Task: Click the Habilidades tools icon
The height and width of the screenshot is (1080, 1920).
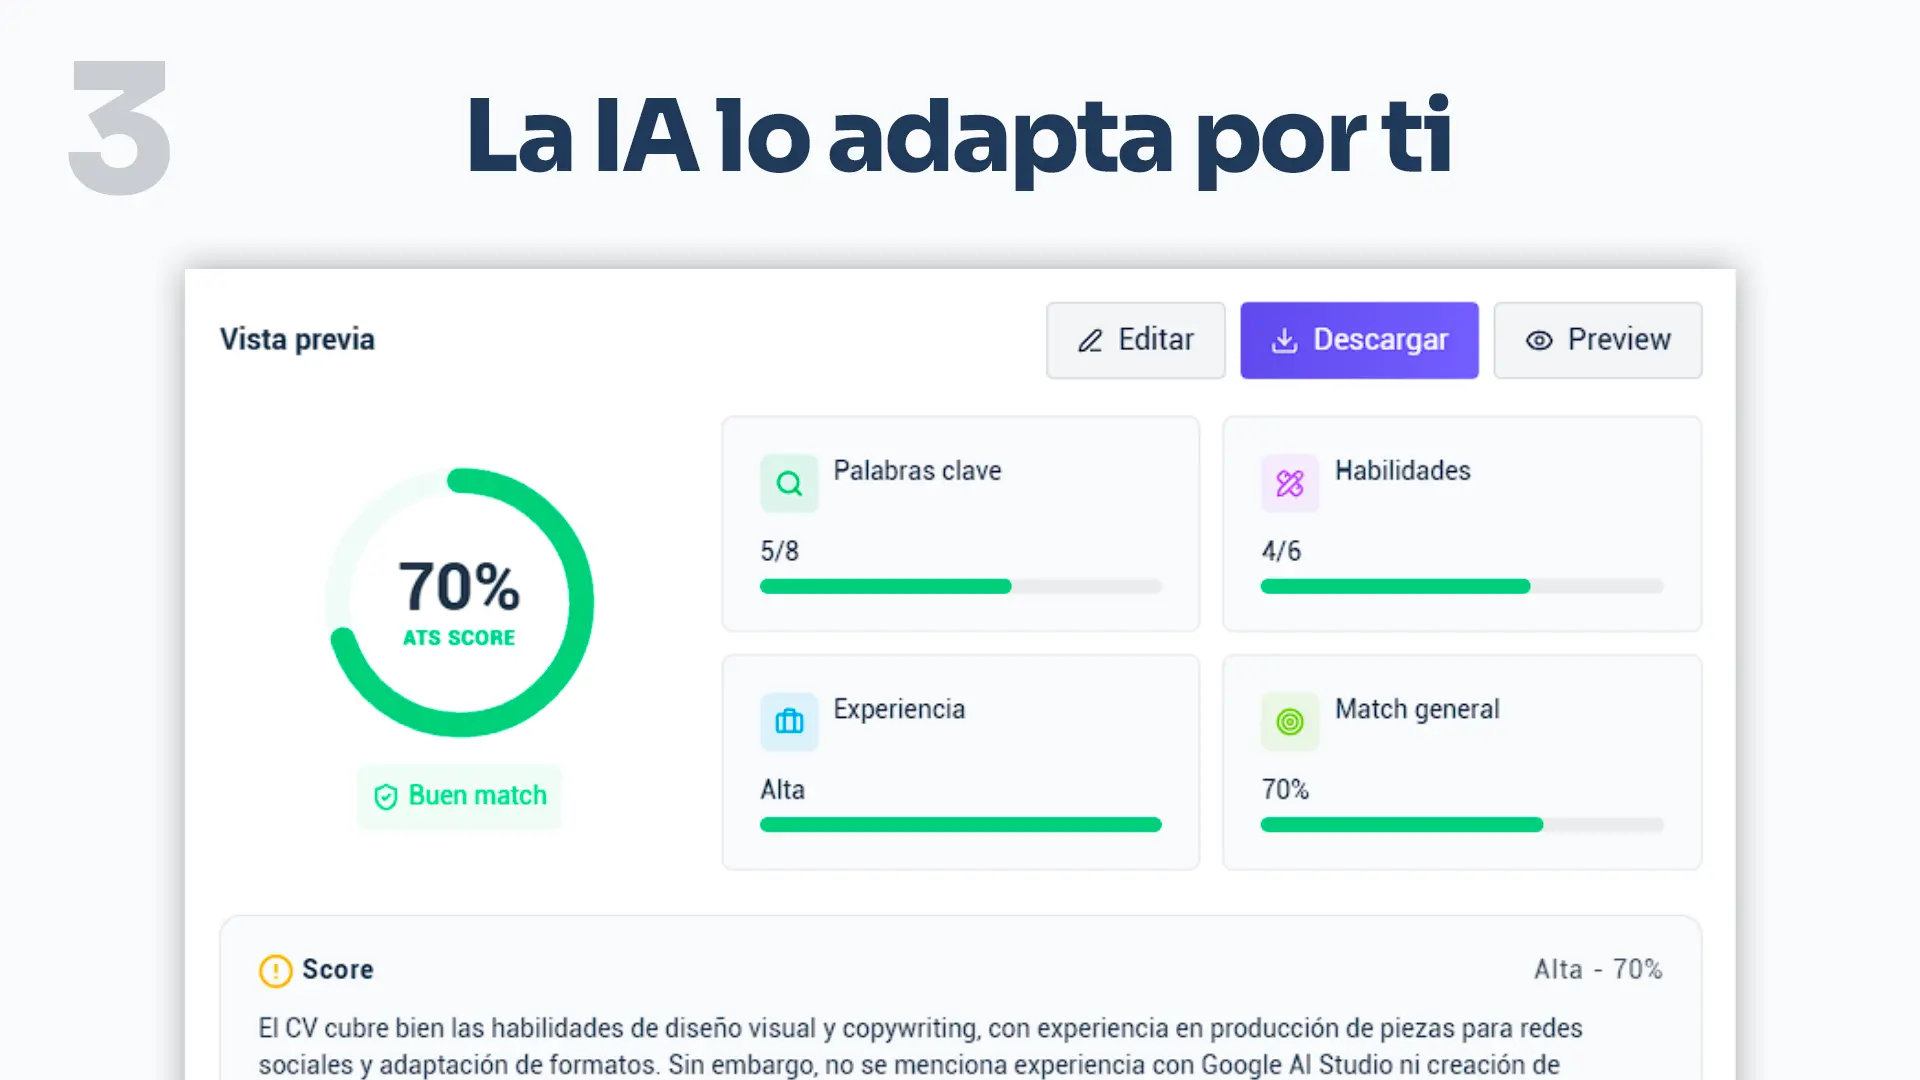Action: pyautogui.click(x=1289, y=483)
